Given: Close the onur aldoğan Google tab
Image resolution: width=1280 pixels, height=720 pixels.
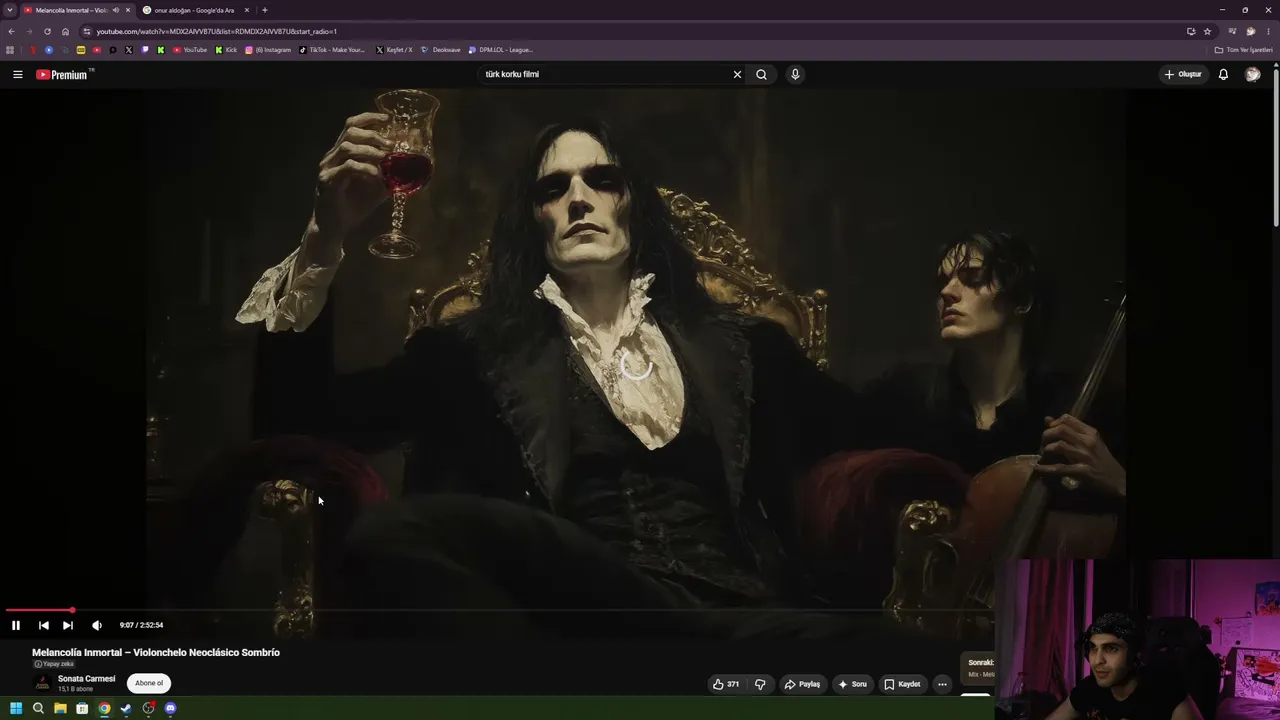Looking at the screenshot, I should pyautogui.click(x=246, y=10).
